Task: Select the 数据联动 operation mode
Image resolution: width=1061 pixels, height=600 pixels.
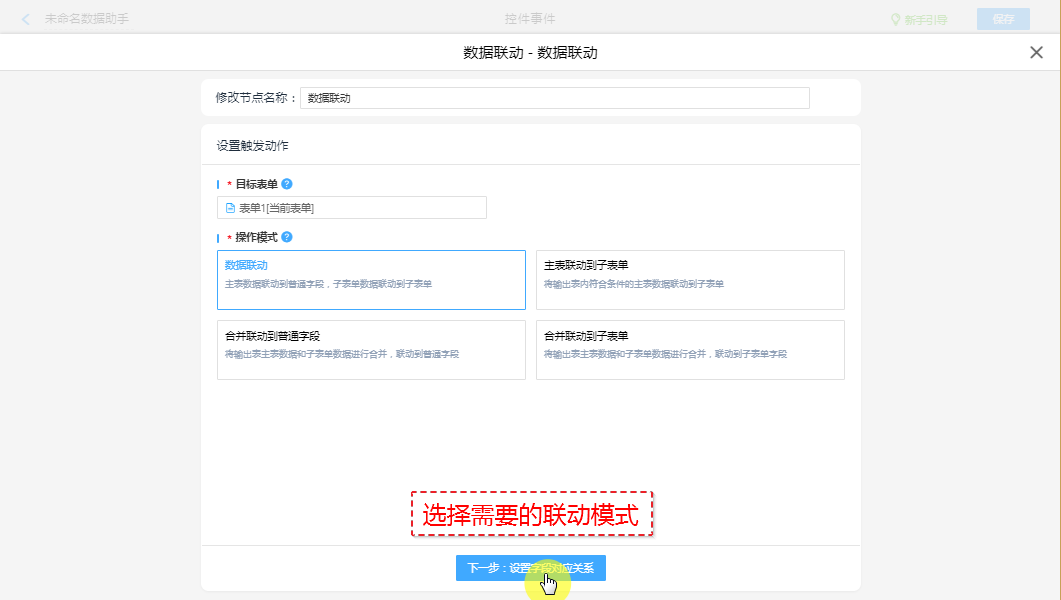Action: (x=371, y=280)
